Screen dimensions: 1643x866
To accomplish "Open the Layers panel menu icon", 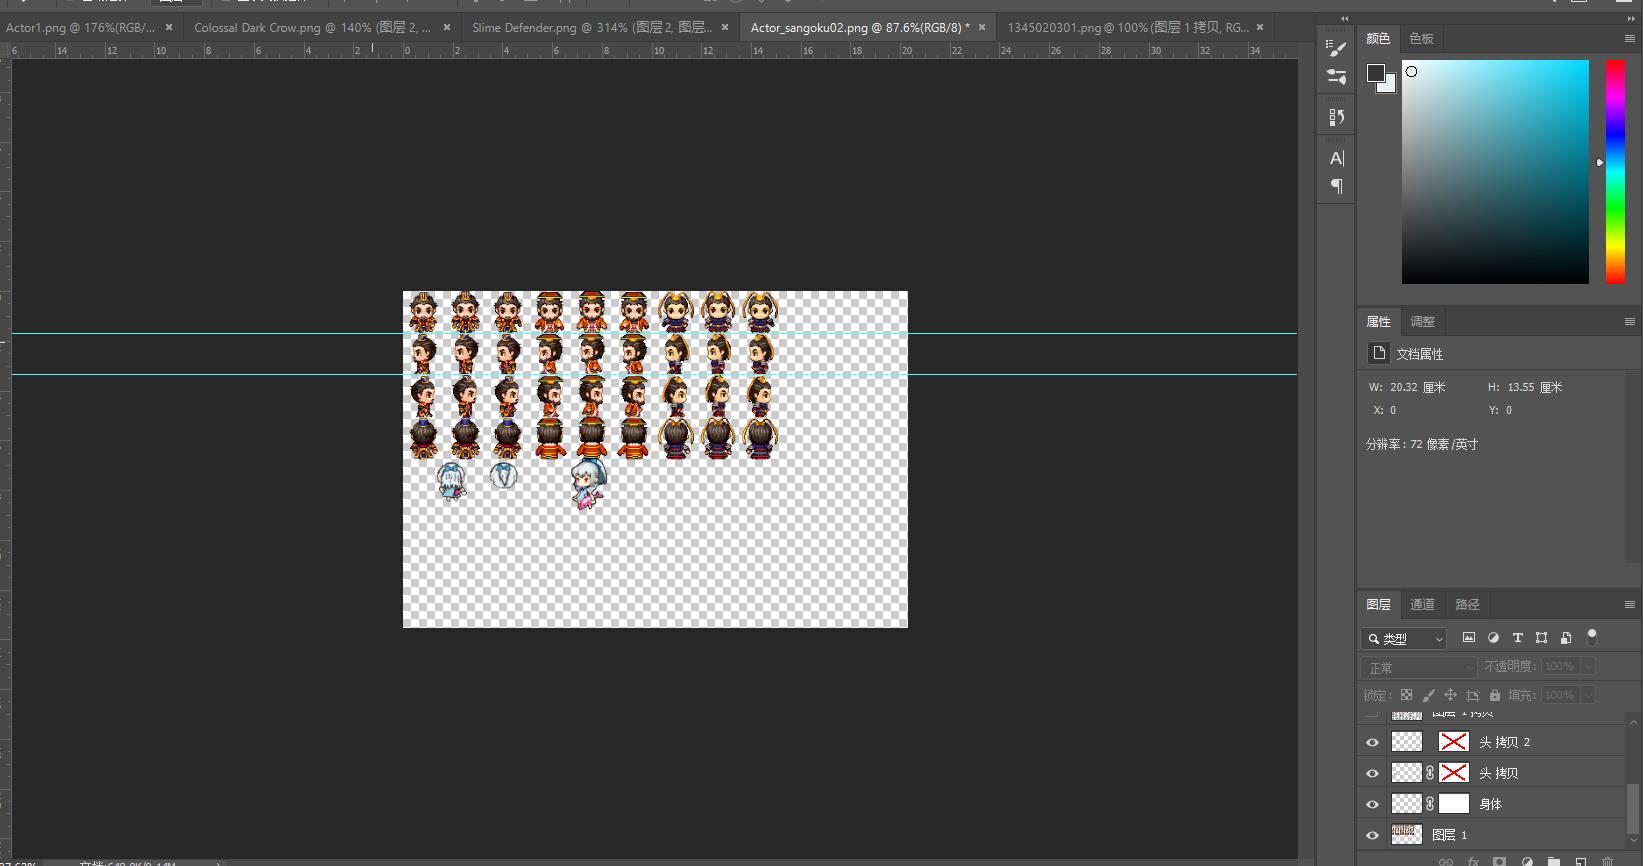I will [x=1629, y=604].
